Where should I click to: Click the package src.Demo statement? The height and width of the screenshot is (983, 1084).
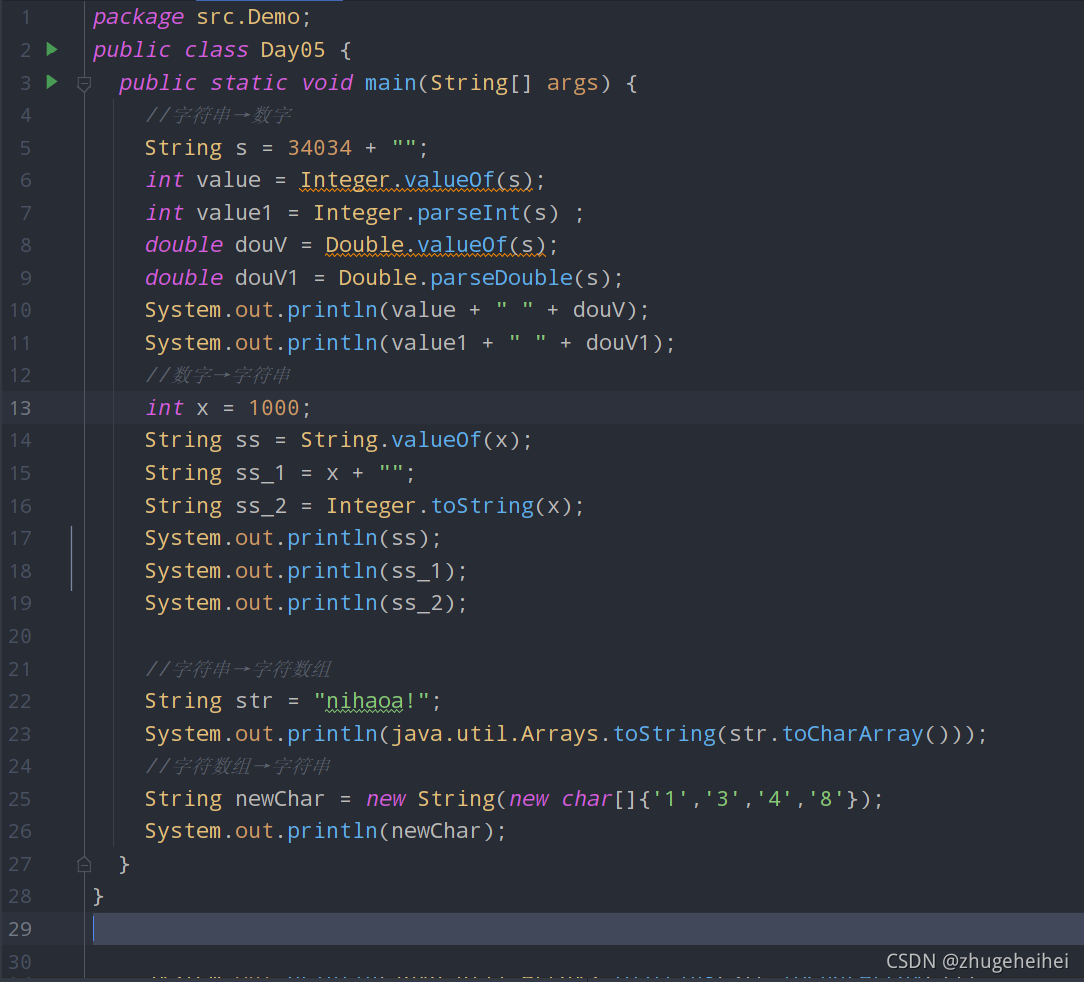point(199,16)
